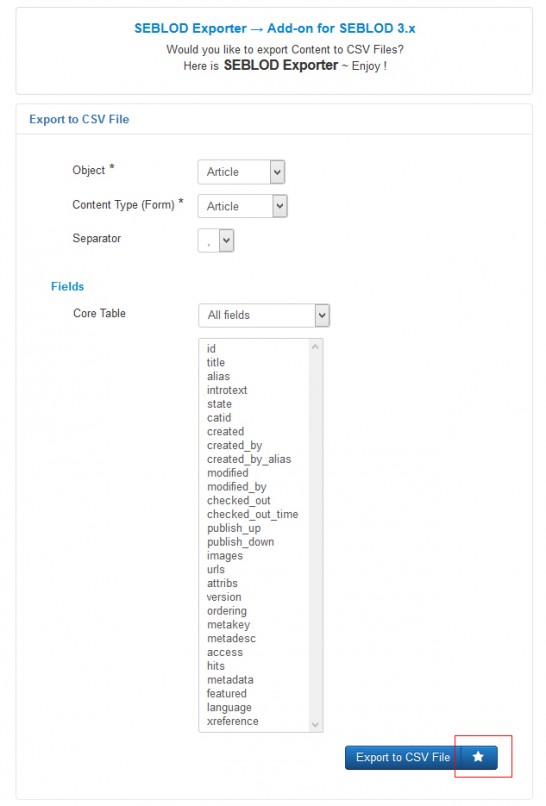Choose the 'created_by_alias' field entry

click(249, 459)
